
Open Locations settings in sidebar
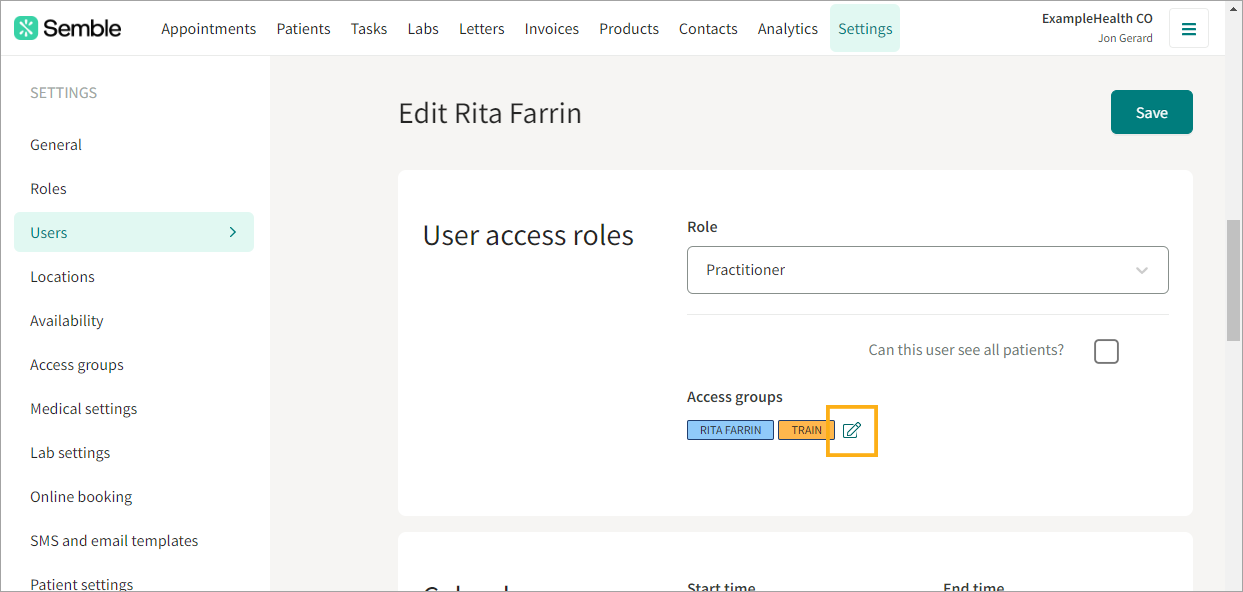[62, 277]
